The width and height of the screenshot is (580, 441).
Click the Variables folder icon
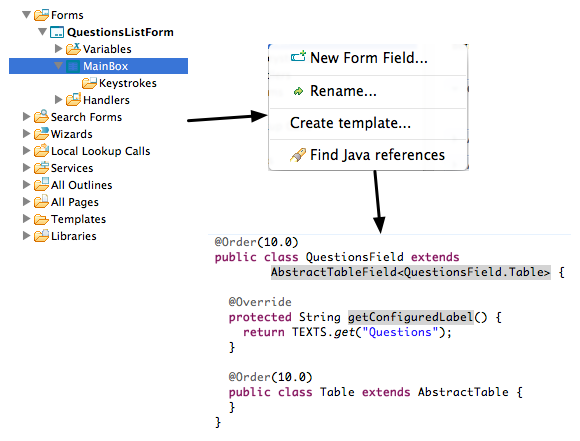73,49
